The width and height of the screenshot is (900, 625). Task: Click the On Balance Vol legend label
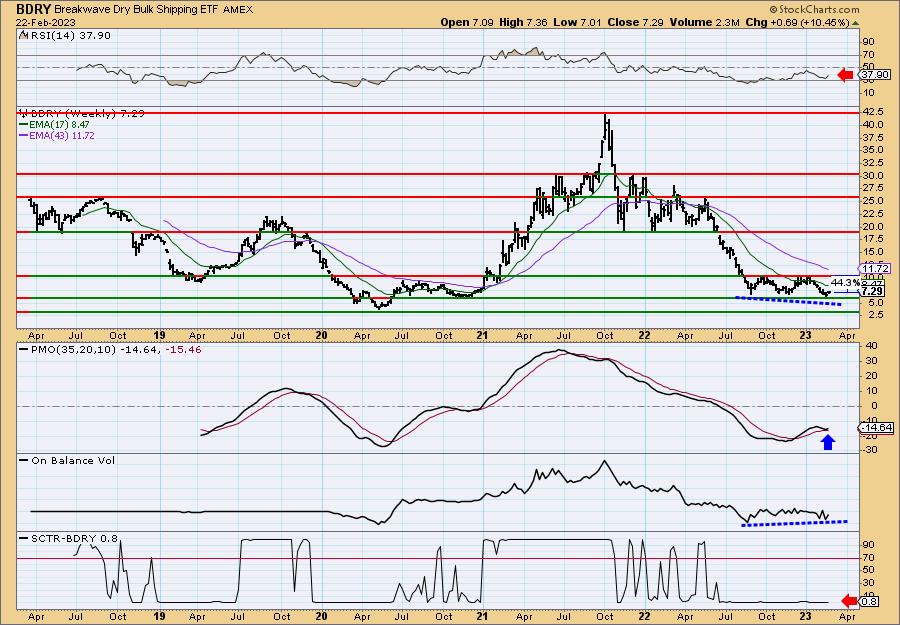tap(68, 460)
